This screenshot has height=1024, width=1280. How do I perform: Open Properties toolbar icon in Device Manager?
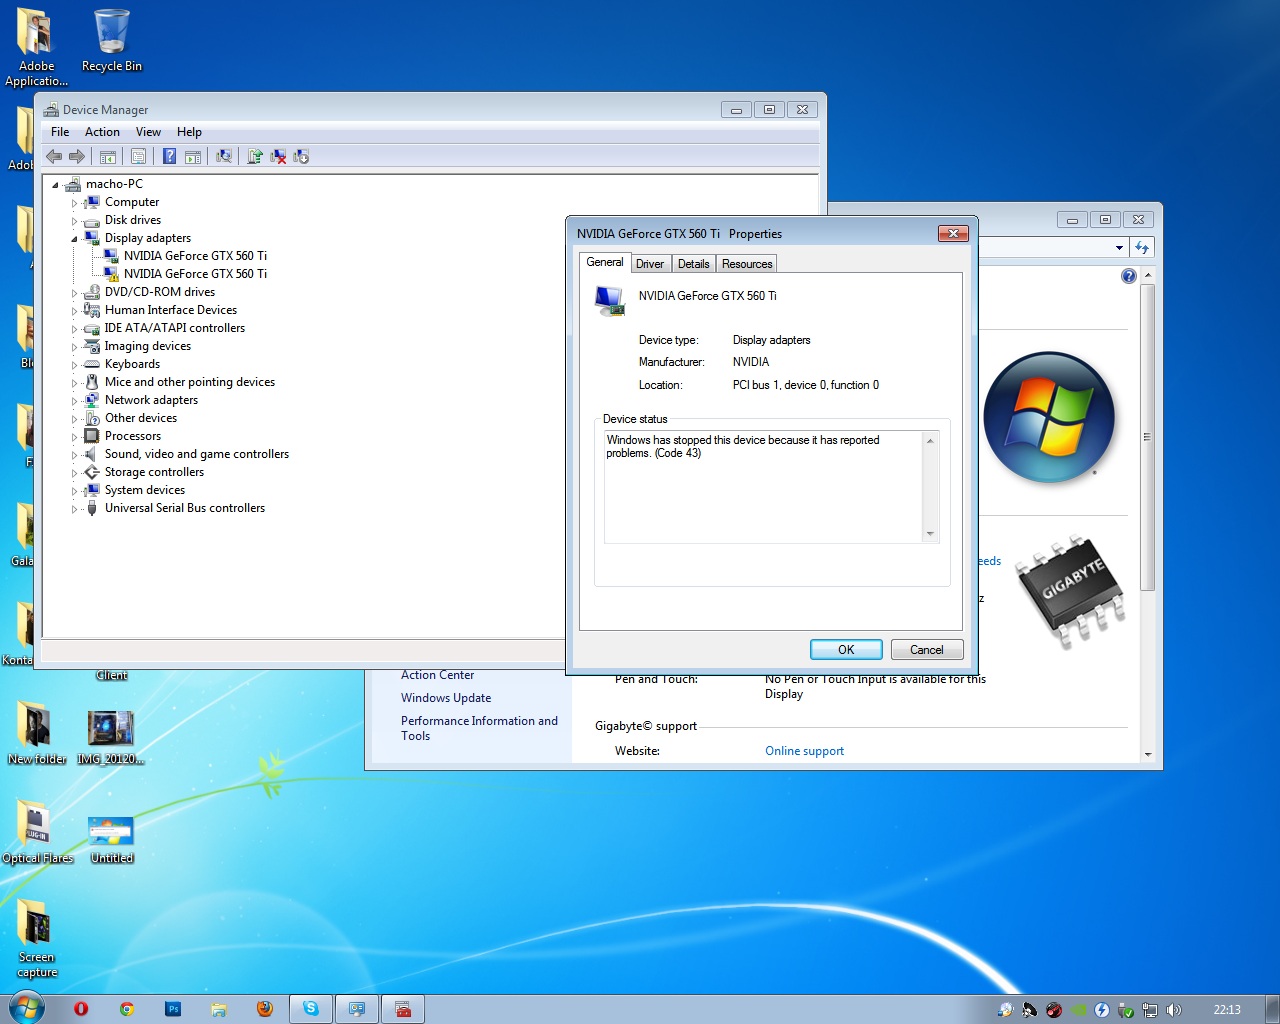click(139, 156)
